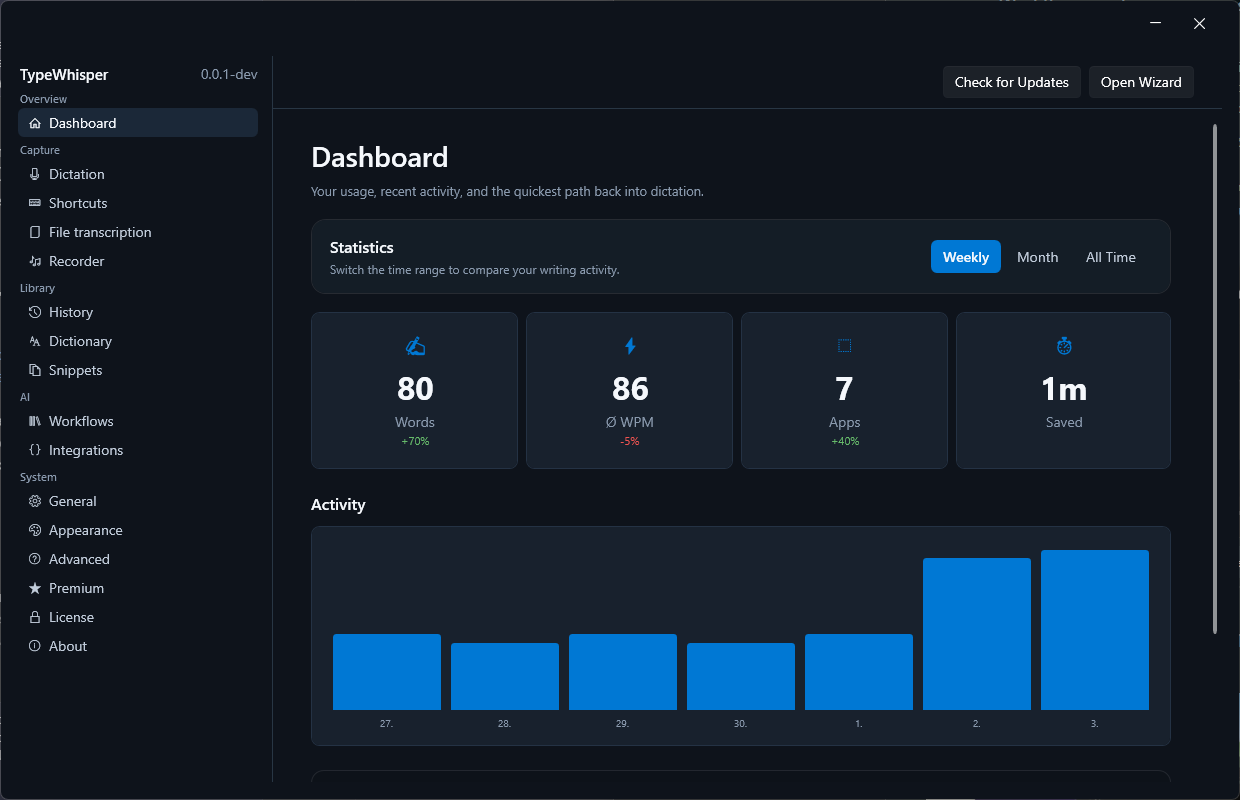The width and height of the screenshot is (1240, 800).
Task: Click the vertical scrollbar of the dashboard
Action: (1215, 378)
